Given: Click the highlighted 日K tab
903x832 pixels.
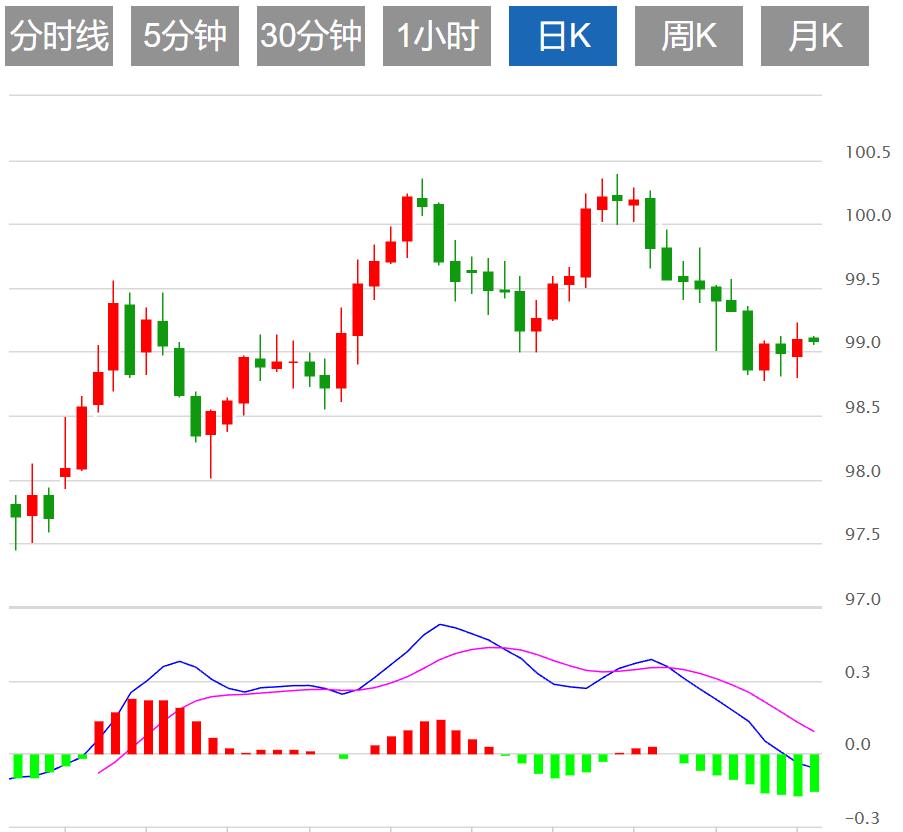Looking at the screenshot, I should [563, 36].
